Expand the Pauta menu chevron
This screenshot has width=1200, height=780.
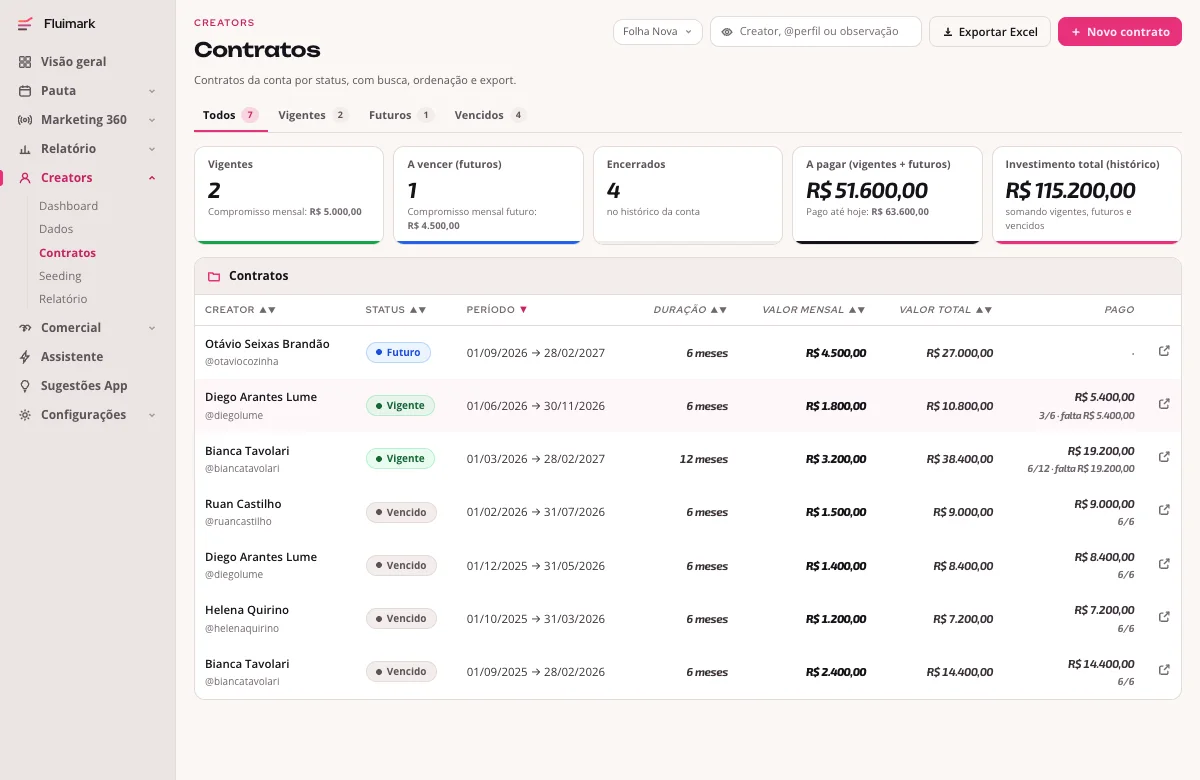click(152, 91)
